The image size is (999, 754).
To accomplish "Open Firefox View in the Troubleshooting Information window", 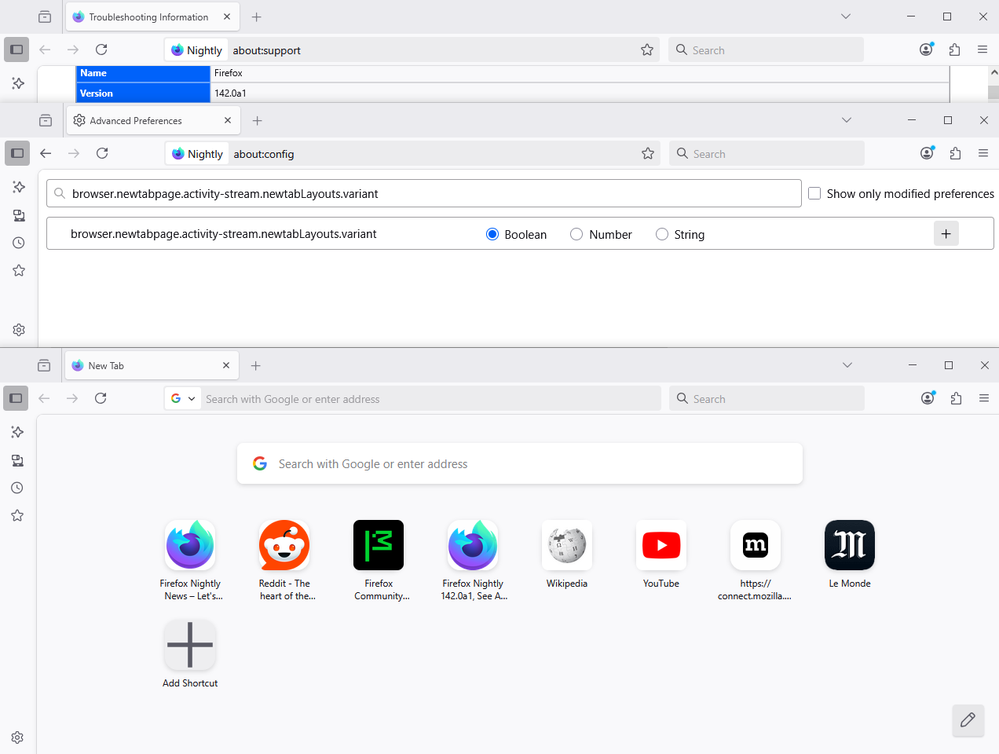I will [45, 17].
